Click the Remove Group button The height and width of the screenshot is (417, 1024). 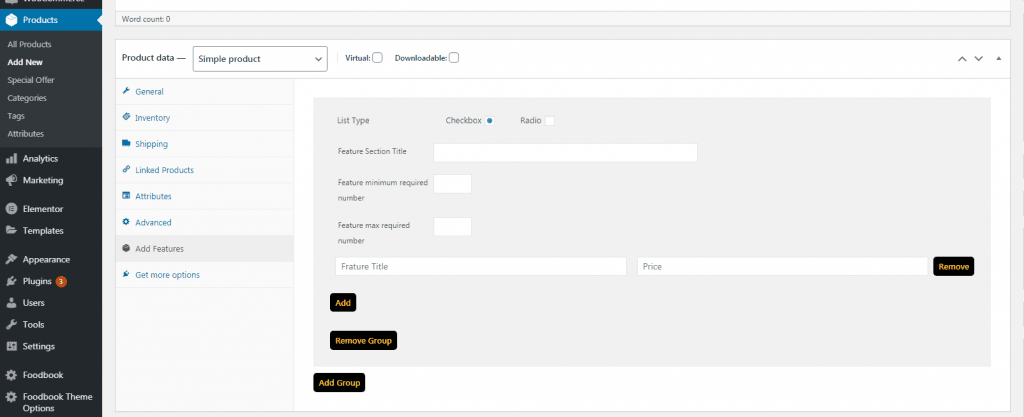coord(364,340)
